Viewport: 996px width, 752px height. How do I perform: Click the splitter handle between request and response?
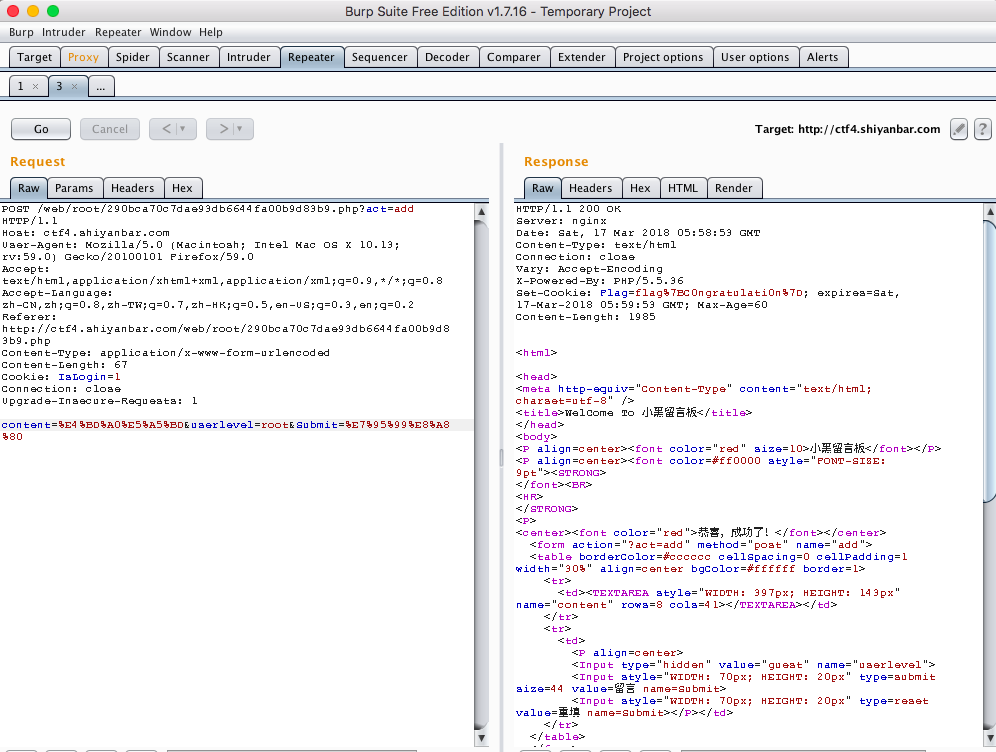click(x=501, y=457)
